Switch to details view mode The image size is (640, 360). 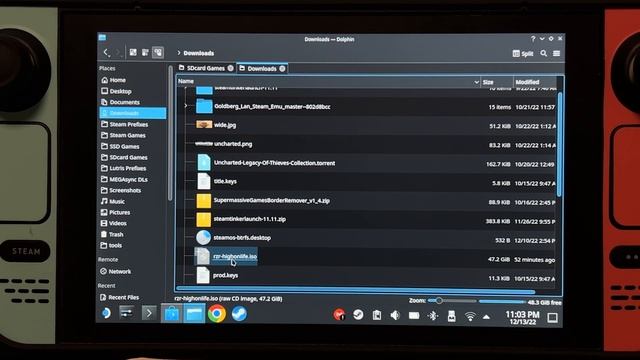tap(158, 53)
